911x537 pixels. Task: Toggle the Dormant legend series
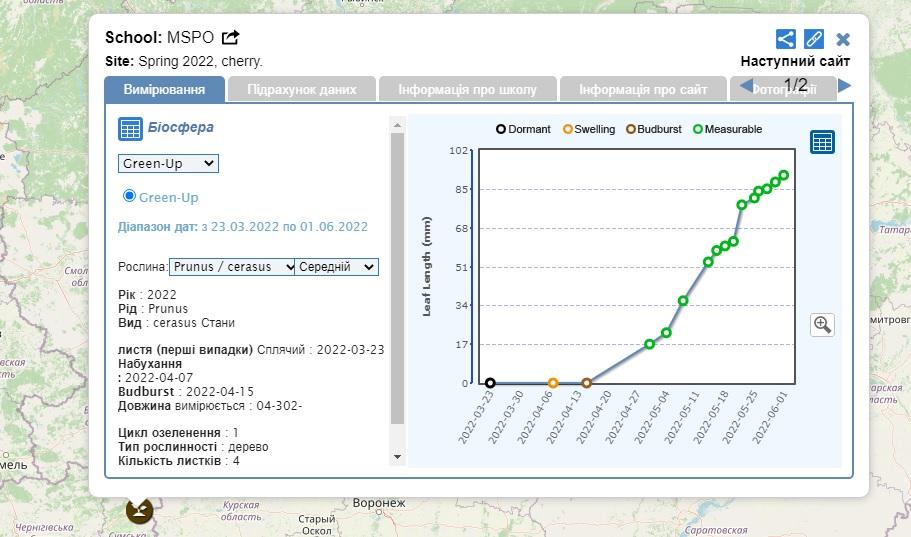point(523,129)
